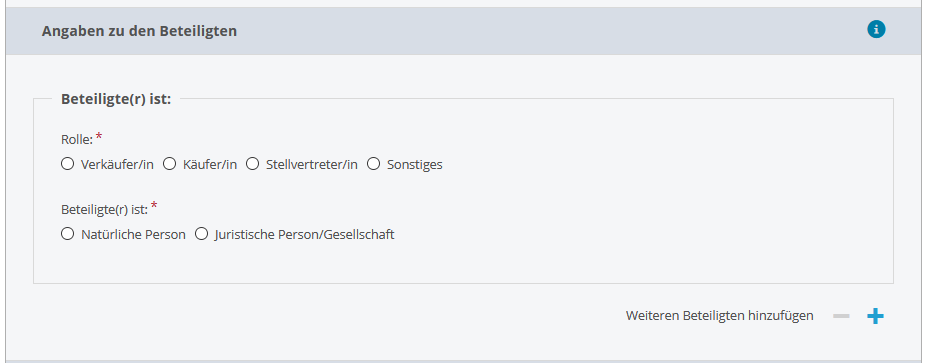Click the bold Beteiligte(r) ist legend

pos(116,99)
